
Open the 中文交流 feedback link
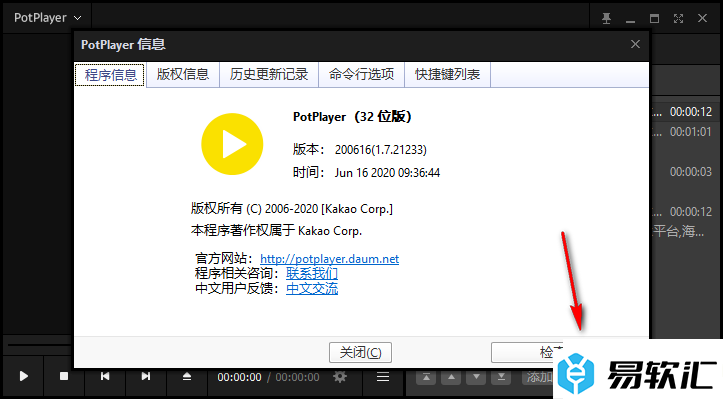pos(312,289)
